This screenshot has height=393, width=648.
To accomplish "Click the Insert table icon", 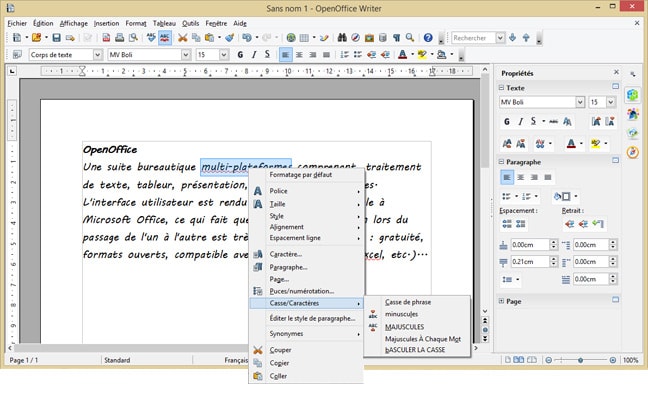I will (x=304, y=38).
